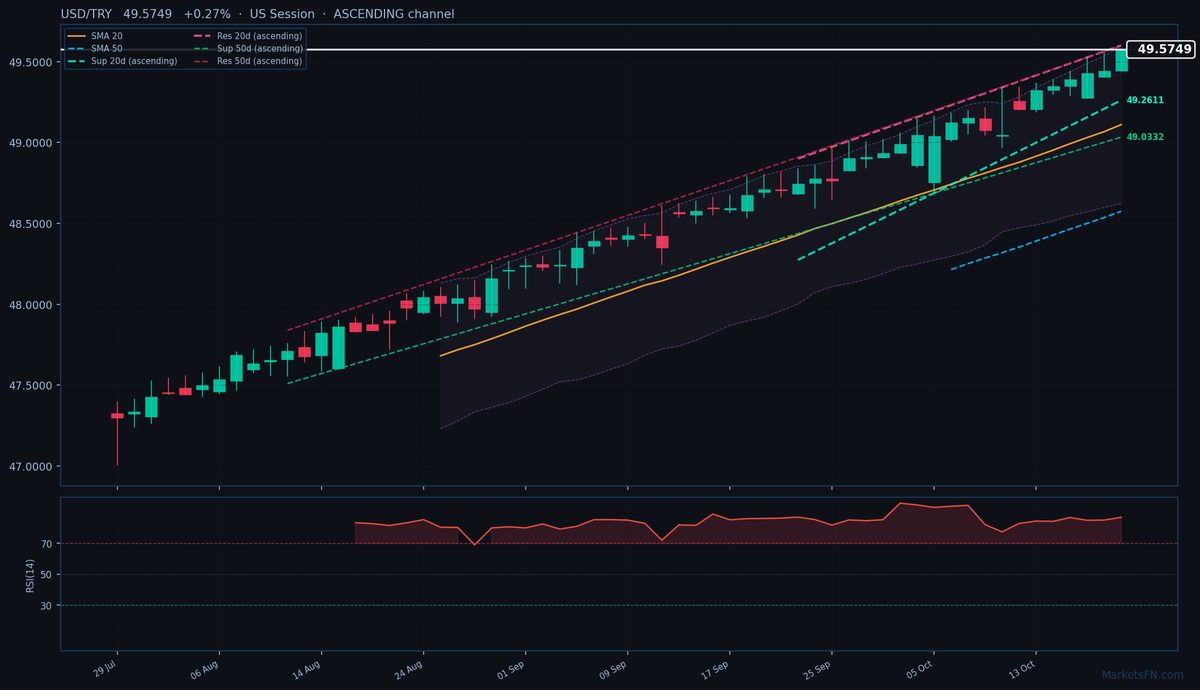Click the 13 Oct date label

1022,668
